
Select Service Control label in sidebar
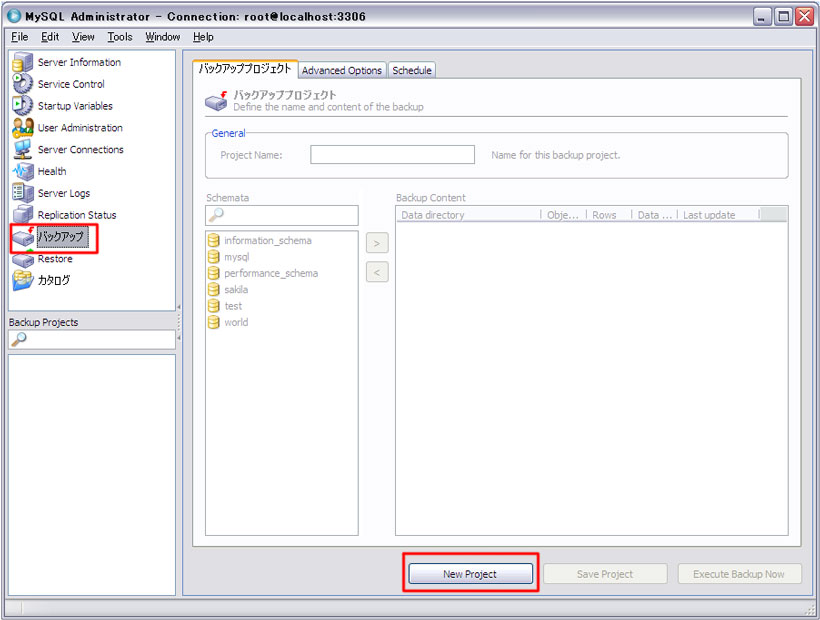click(x=71, y=84)
